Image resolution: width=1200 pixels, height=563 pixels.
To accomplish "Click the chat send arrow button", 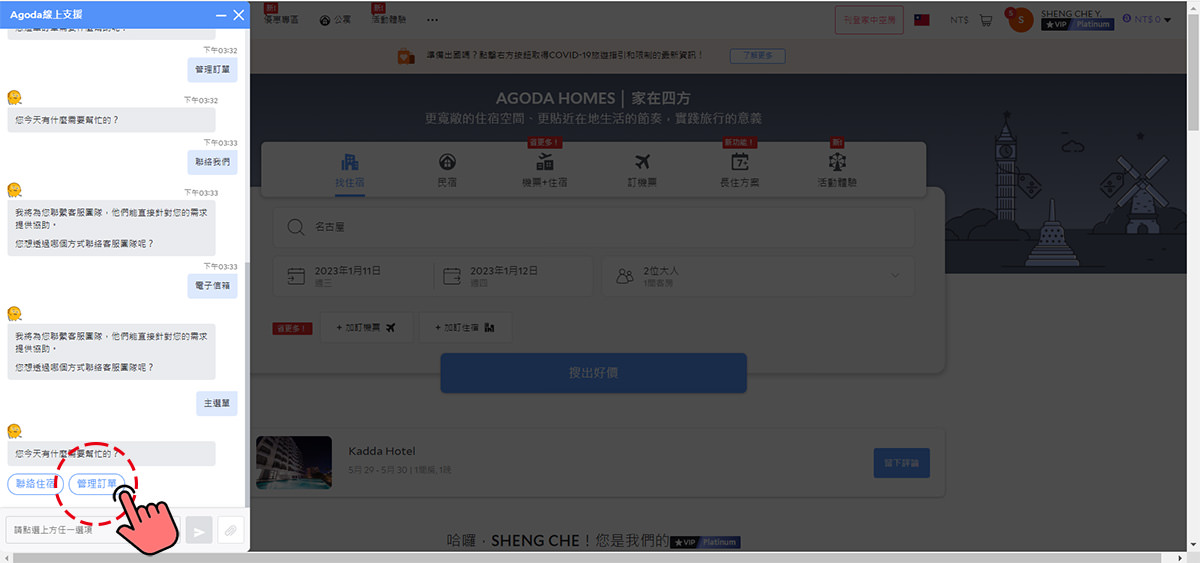I will point(199,531).
